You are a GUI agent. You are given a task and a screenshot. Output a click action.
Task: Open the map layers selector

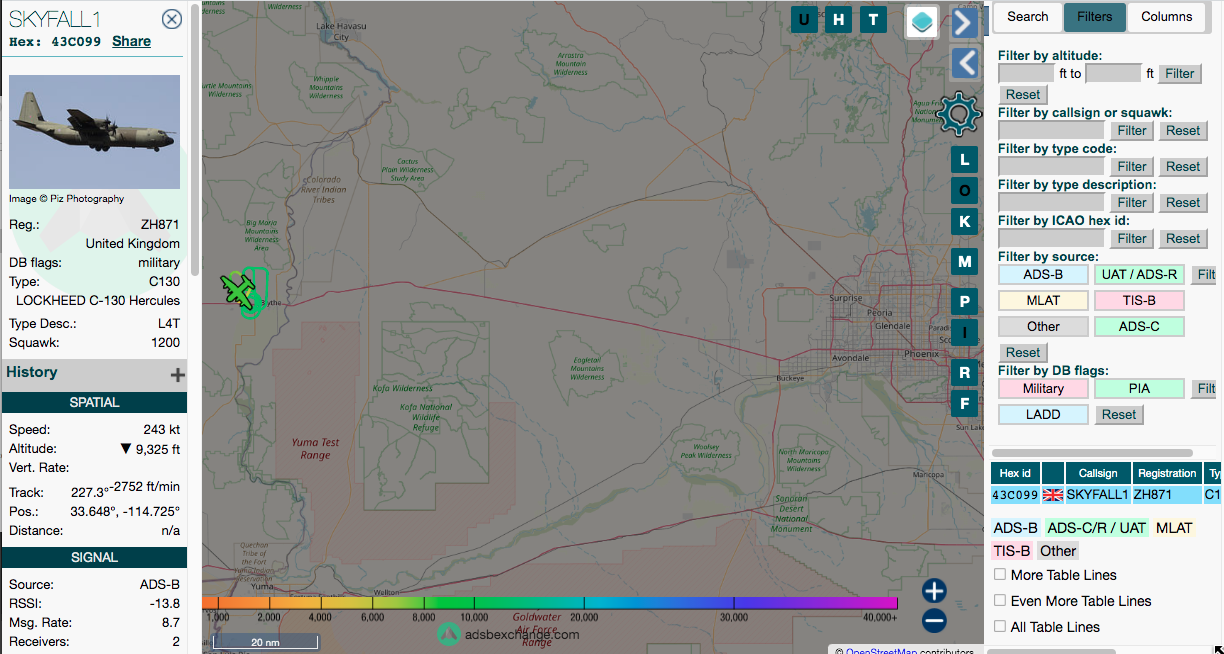pyautogui.click(x=922, y=21)
